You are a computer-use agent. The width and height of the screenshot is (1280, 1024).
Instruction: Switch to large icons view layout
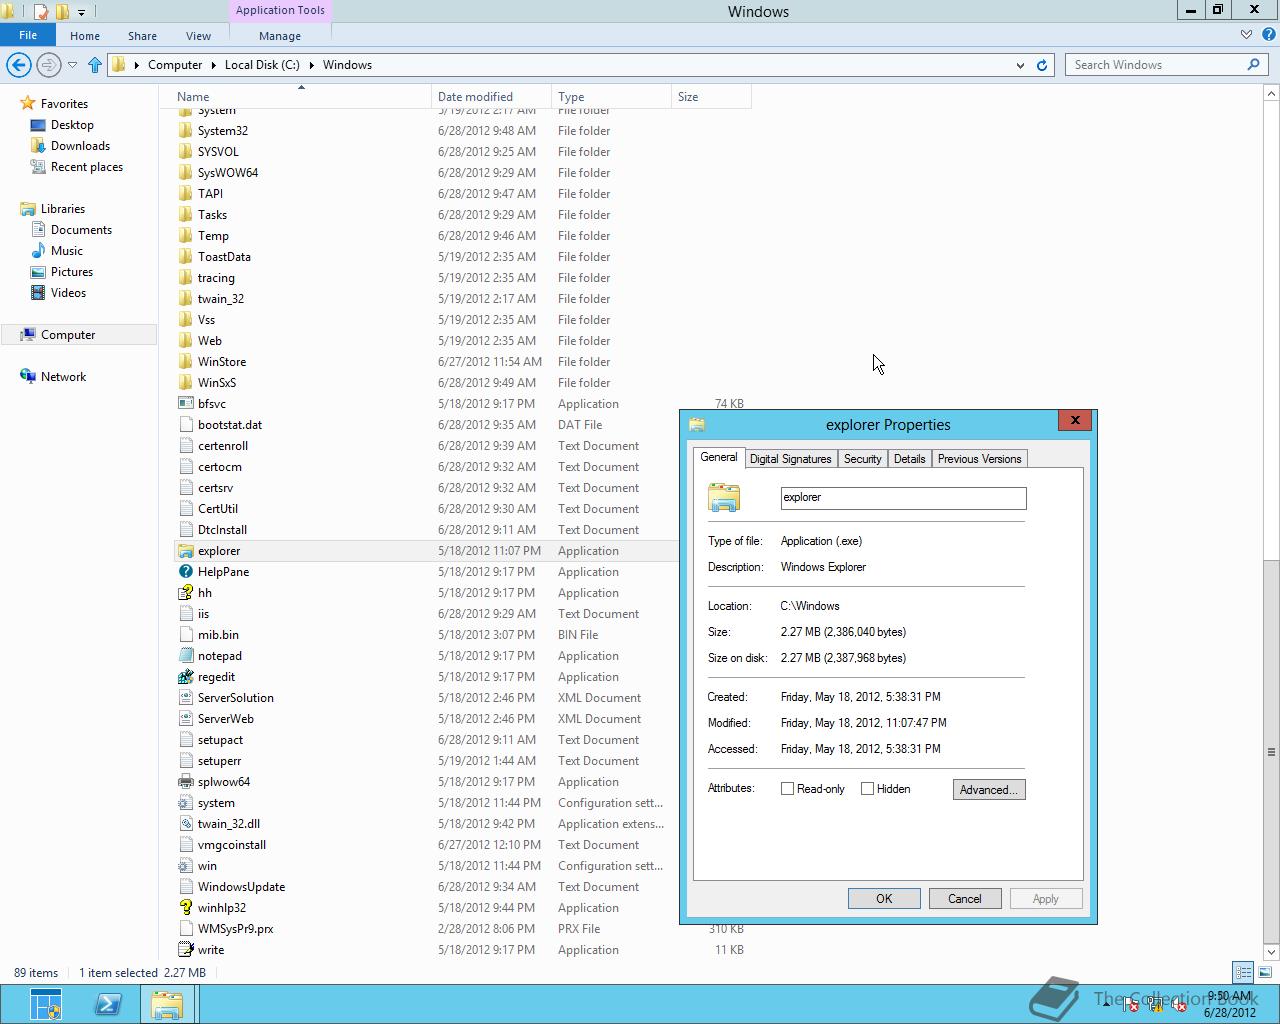coord(1264,972)
